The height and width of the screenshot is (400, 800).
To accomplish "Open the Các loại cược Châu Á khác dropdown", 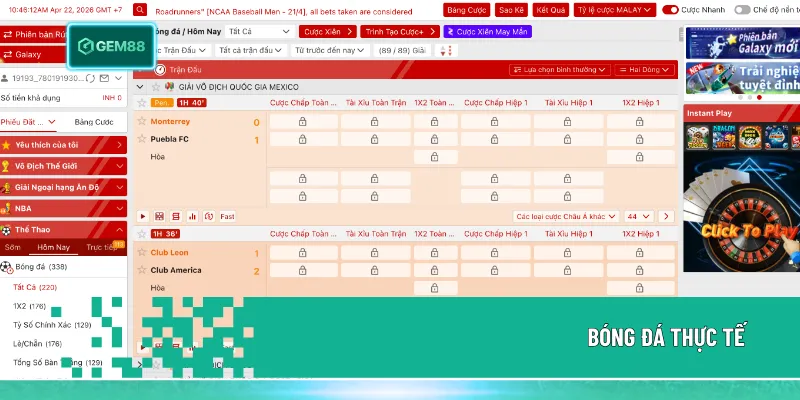I will point(566,216).
